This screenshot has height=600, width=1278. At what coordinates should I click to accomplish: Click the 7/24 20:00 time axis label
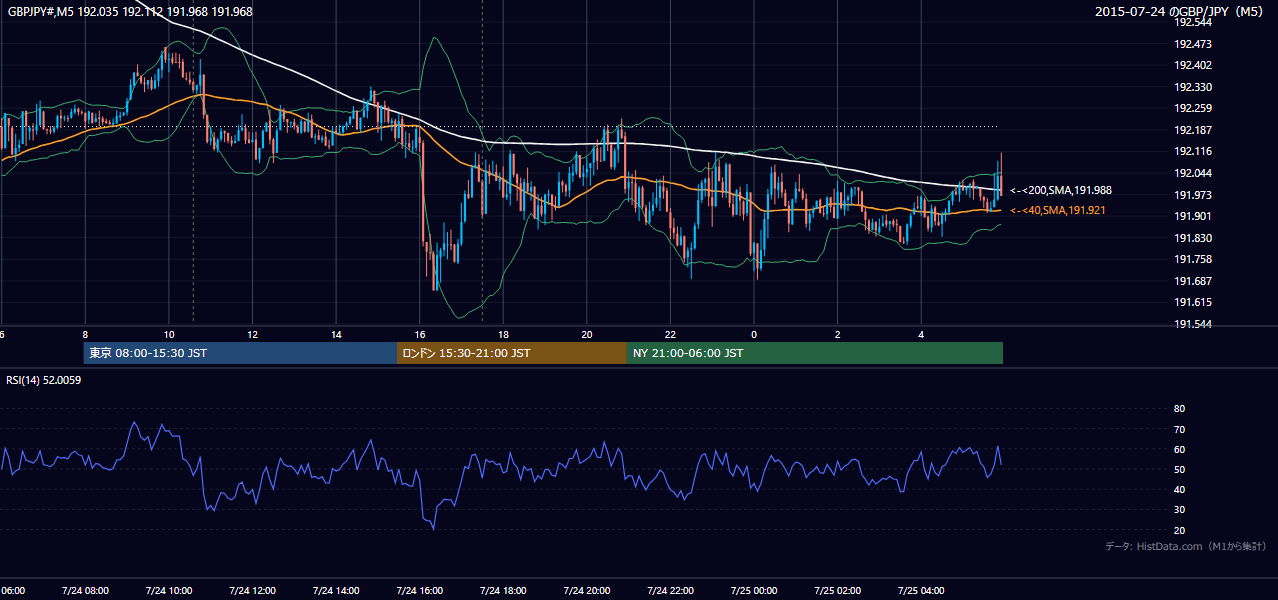tap(586, 590)
